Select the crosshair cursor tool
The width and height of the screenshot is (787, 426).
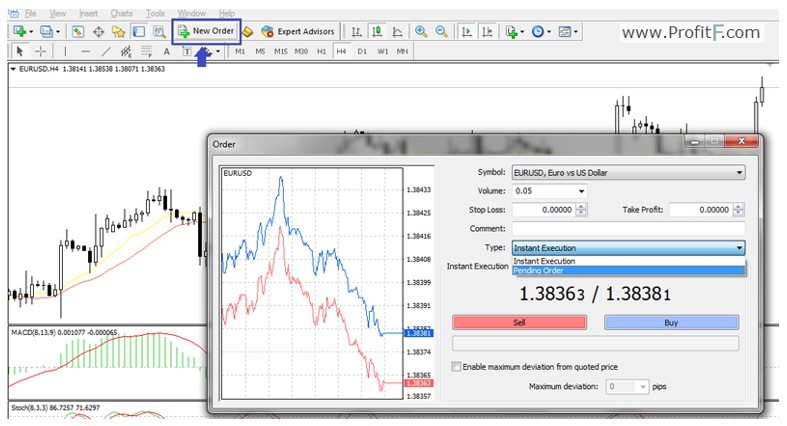(x=40, y=50)
